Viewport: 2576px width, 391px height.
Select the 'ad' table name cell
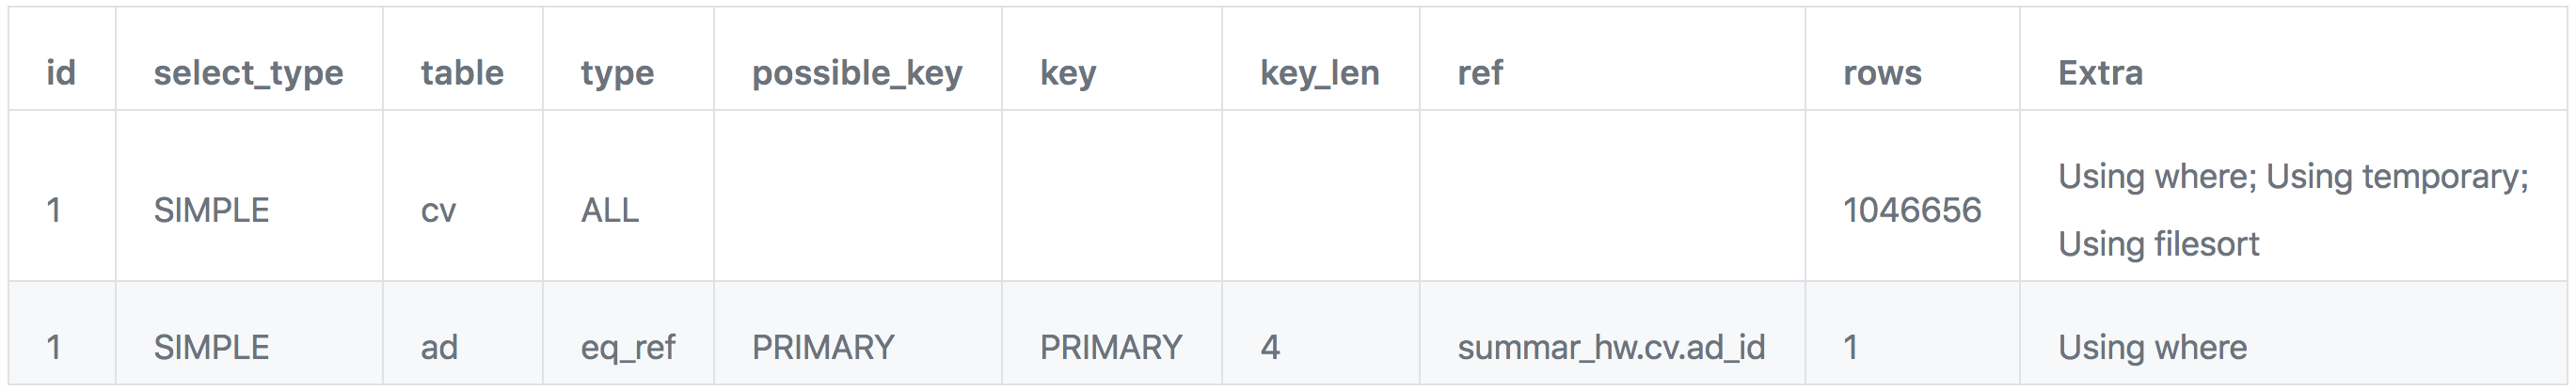tap(439, 347)
